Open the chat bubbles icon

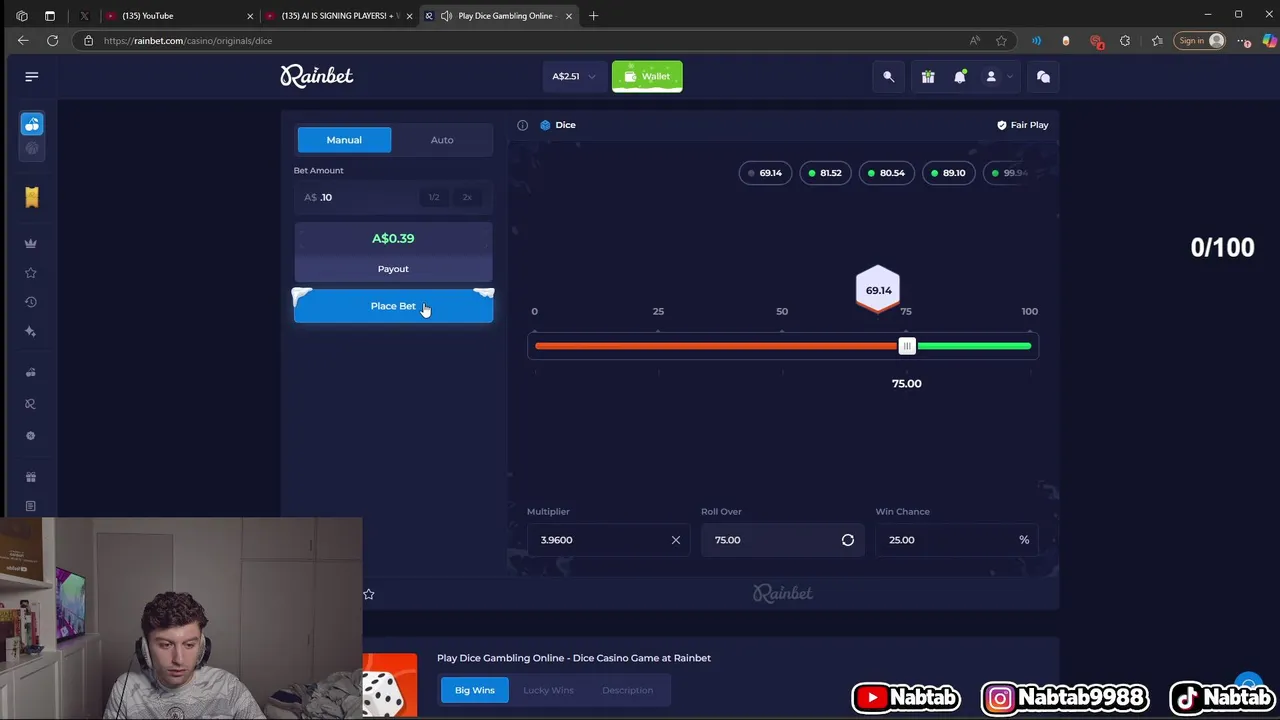(x=1043, y=76)
